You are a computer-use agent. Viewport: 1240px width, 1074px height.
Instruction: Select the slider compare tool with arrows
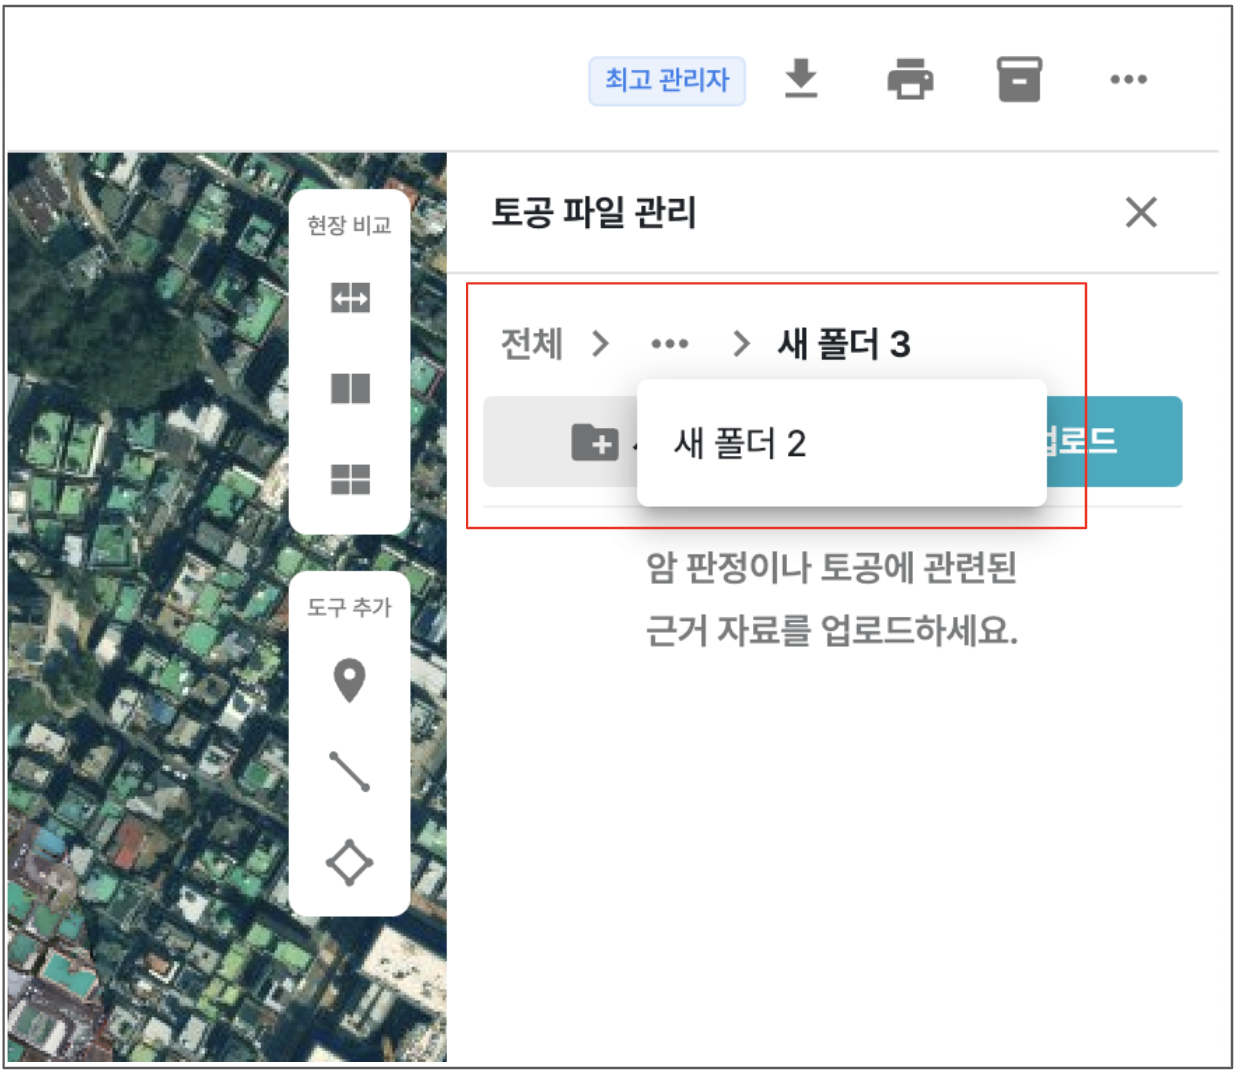click(x=350, y=298)
